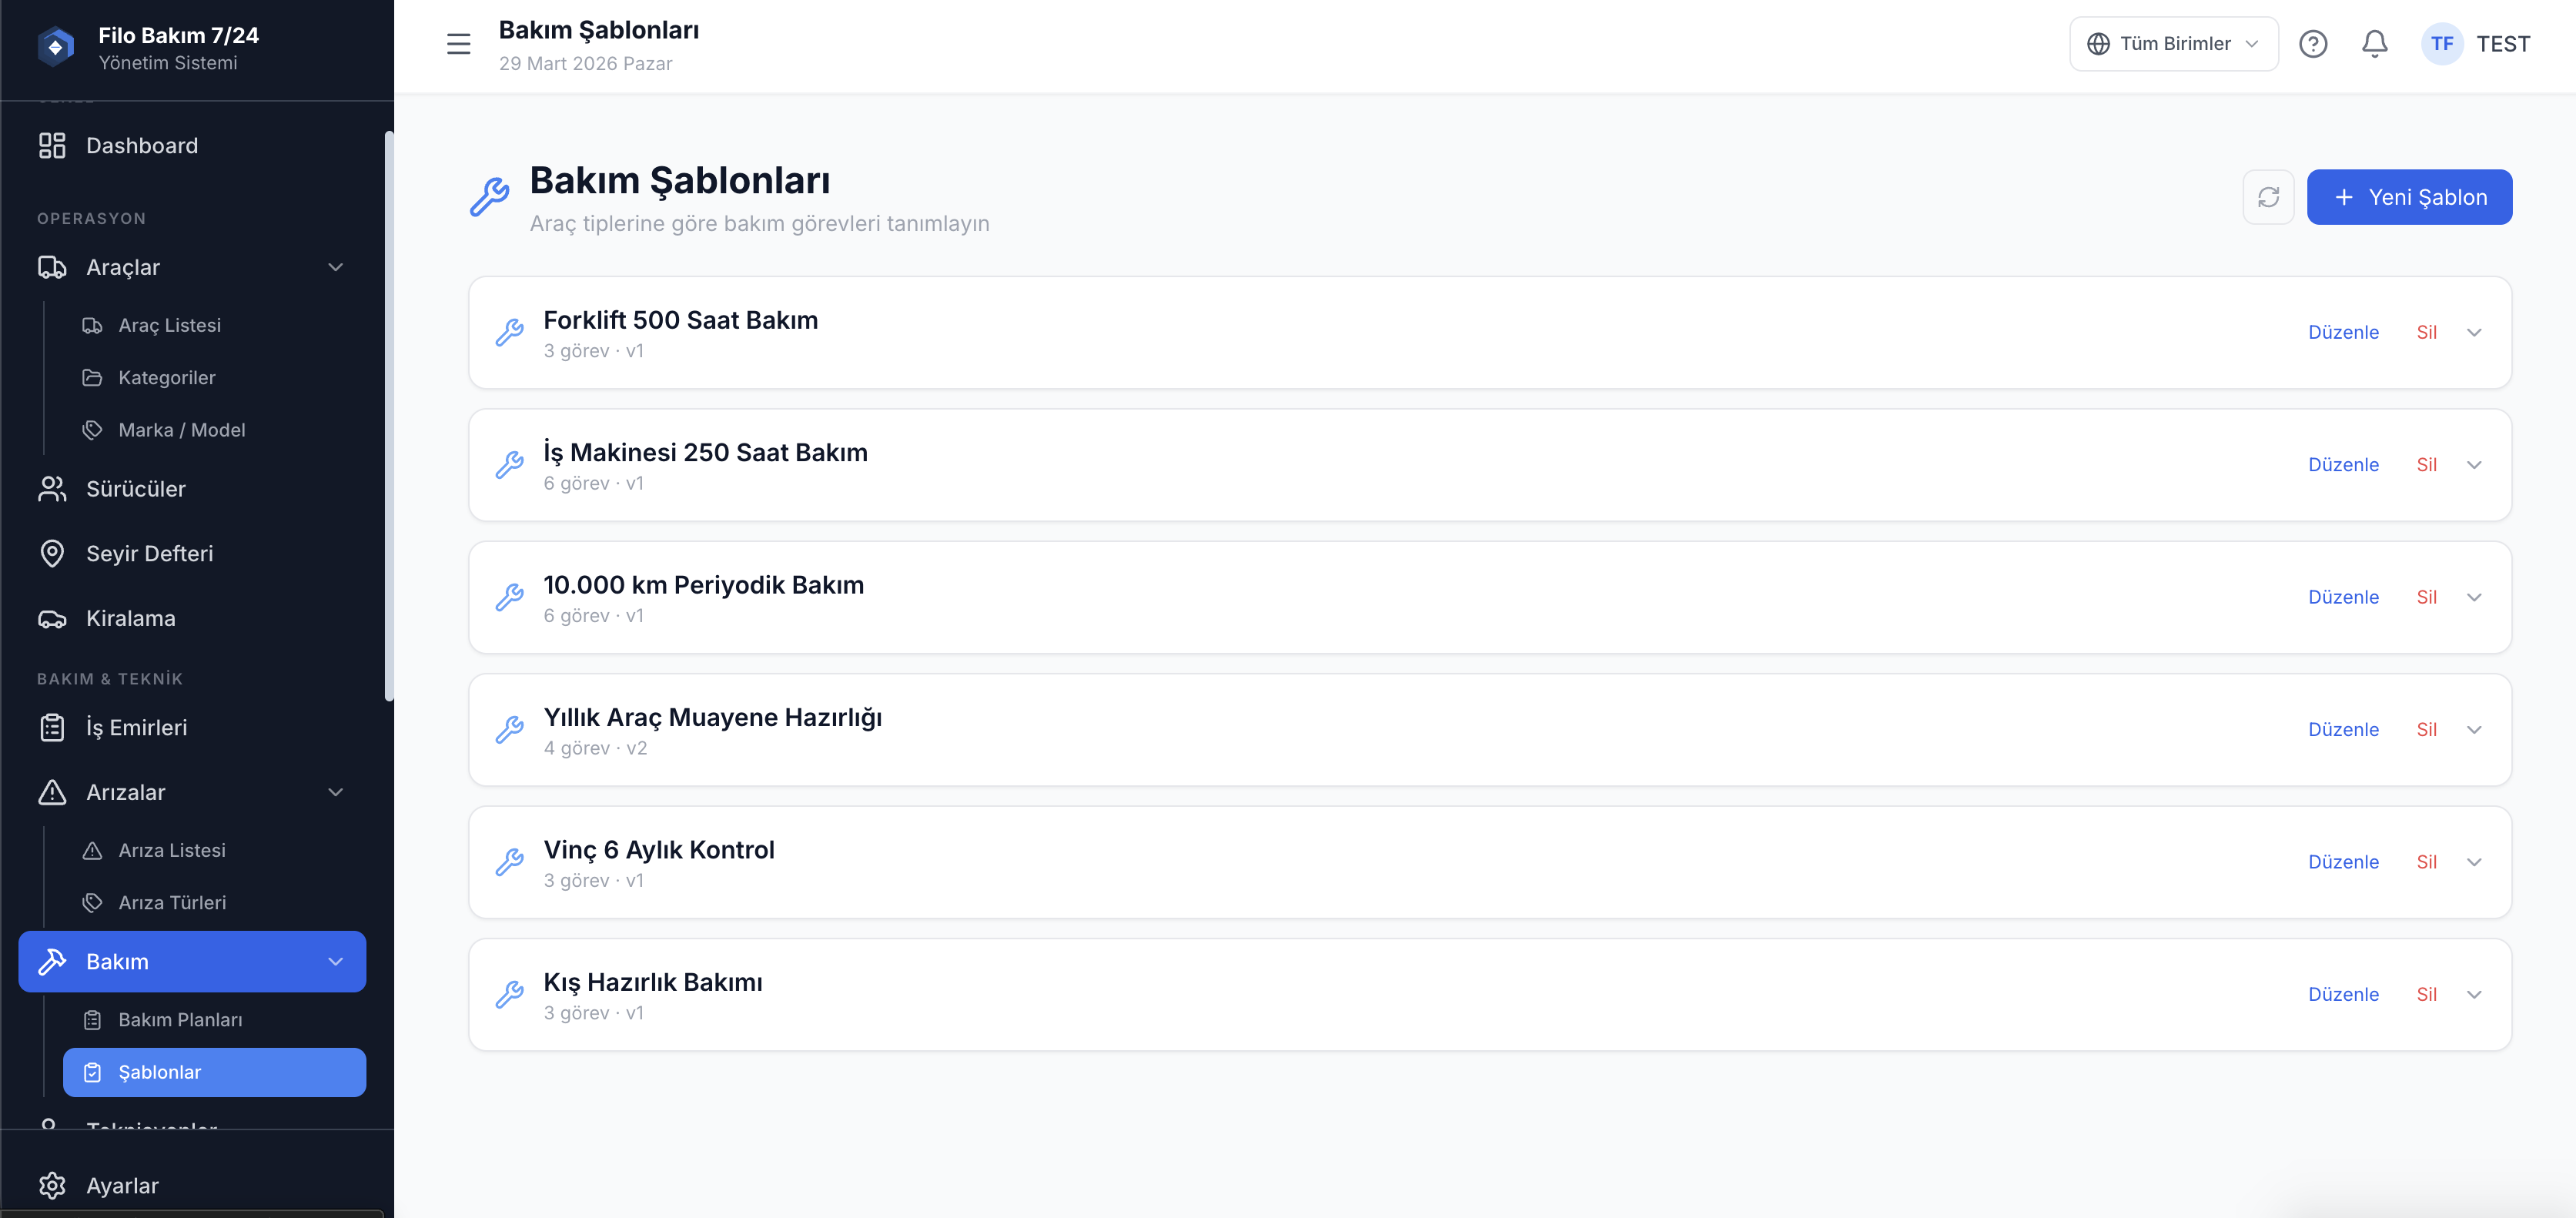The height and width of the screenshot is (1218, 2576).
Task: Open Ayarlar gear in the sidebar
Action: point(52,1185)
